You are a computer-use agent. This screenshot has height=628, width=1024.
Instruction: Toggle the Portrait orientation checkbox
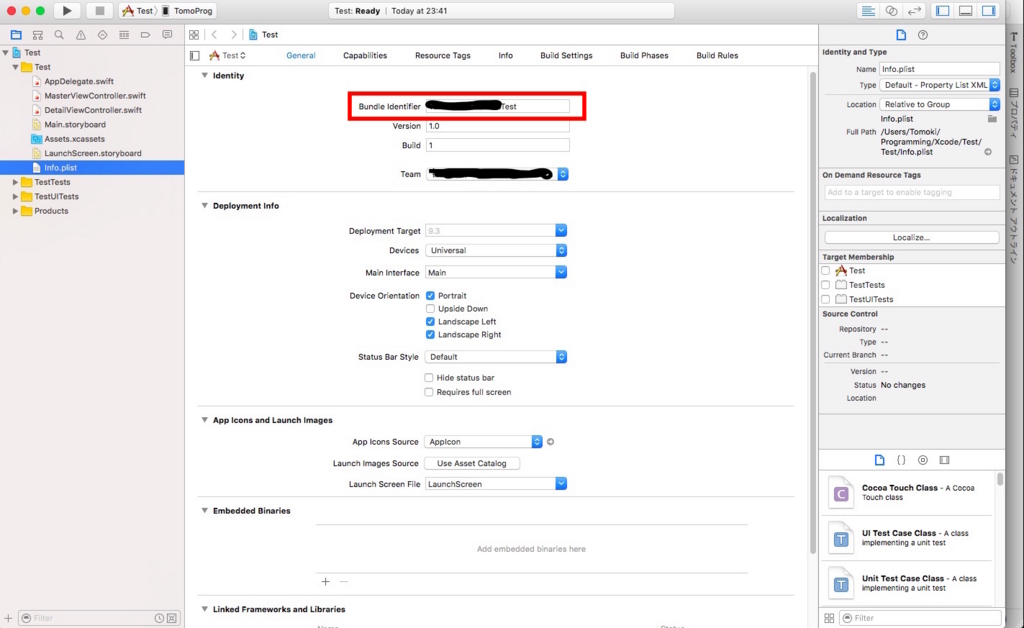click(430, 296)
